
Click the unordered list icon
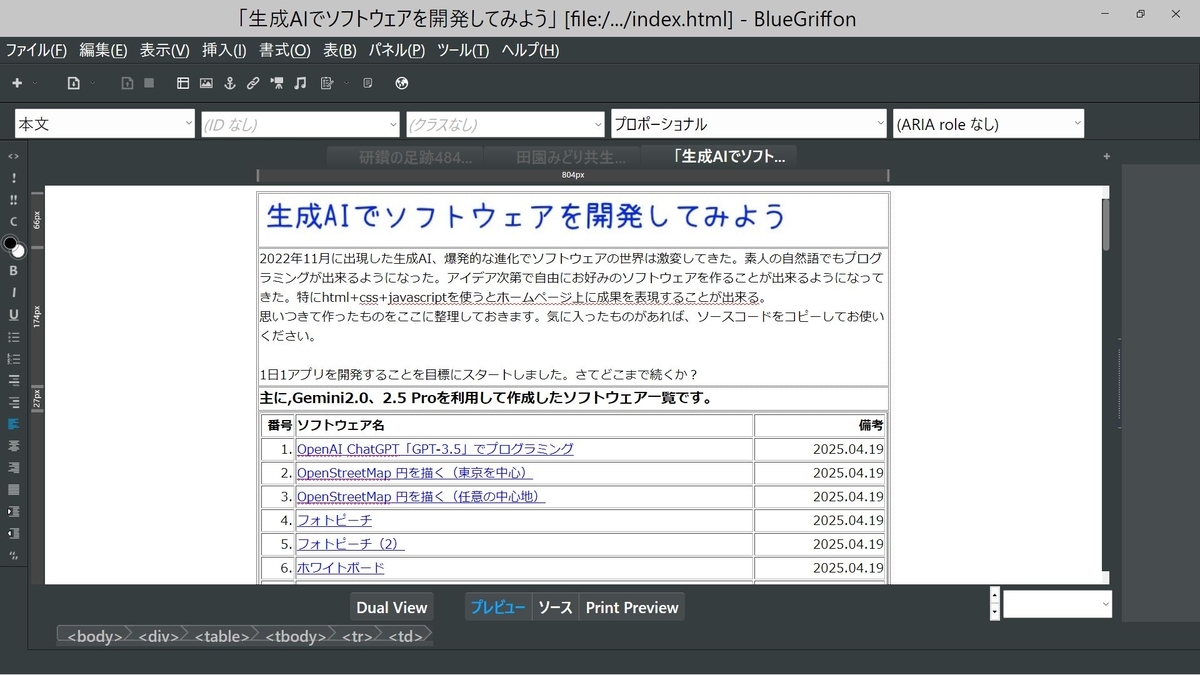coord(14,337)
